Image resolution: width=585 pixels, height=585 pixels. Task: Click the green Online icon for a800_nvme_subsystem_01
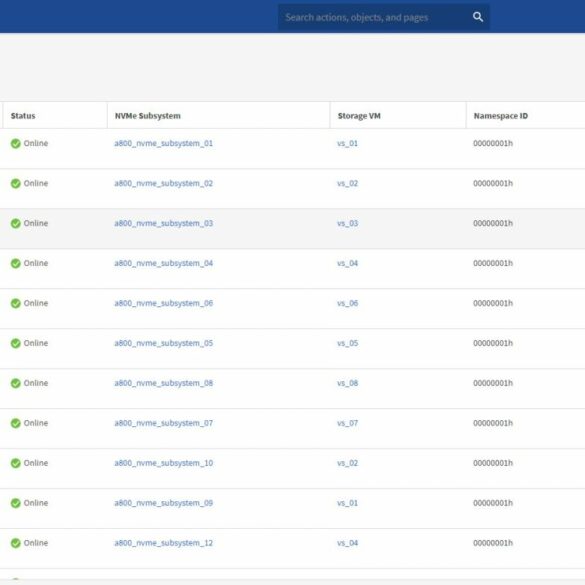coord(16,143)
